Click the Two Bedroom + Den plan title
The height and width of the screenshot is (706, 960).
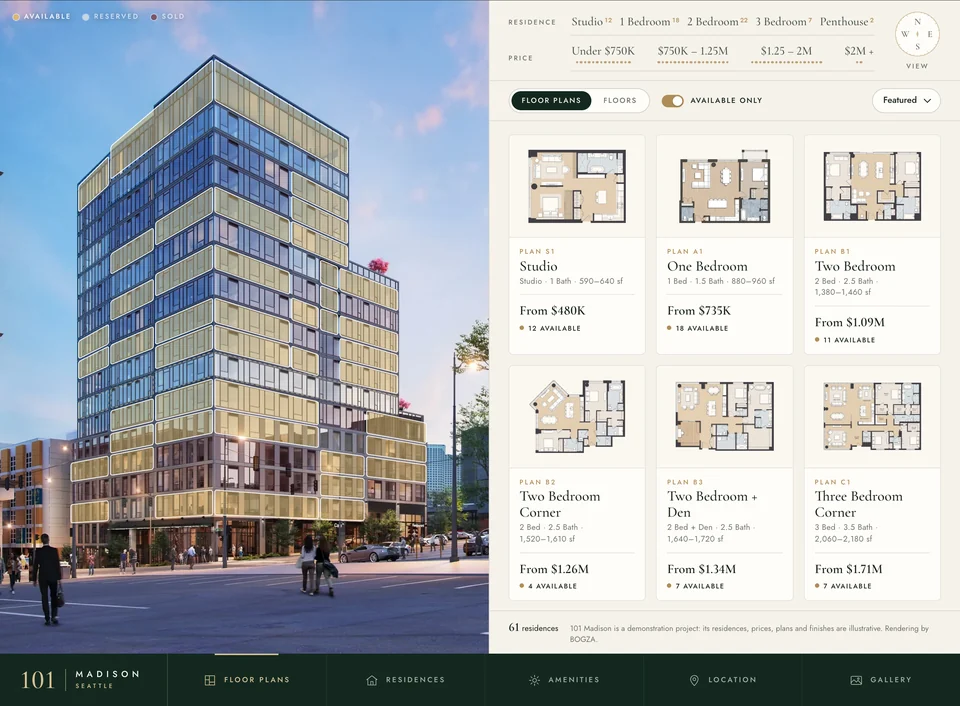click(712, 505)
